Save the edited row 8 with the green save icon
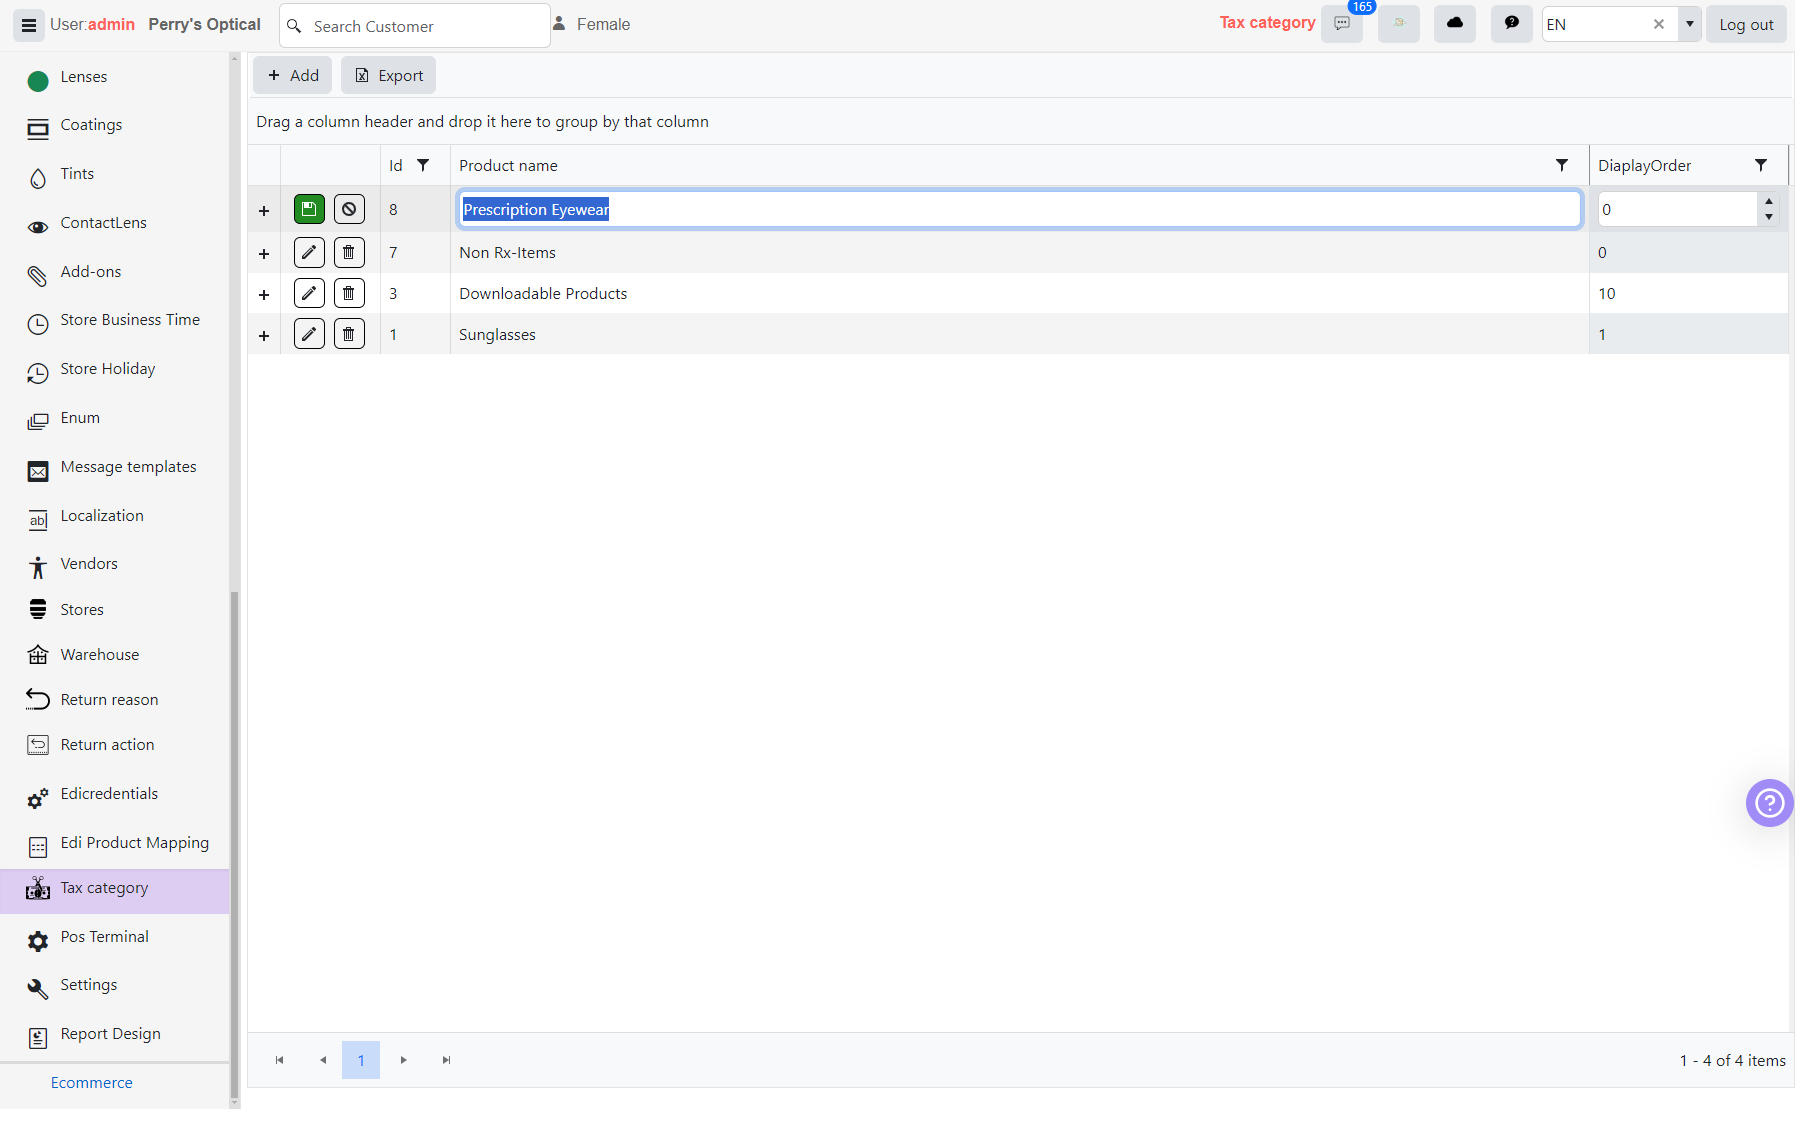This screenshot has height=1127, width=1795. (309, 209)
